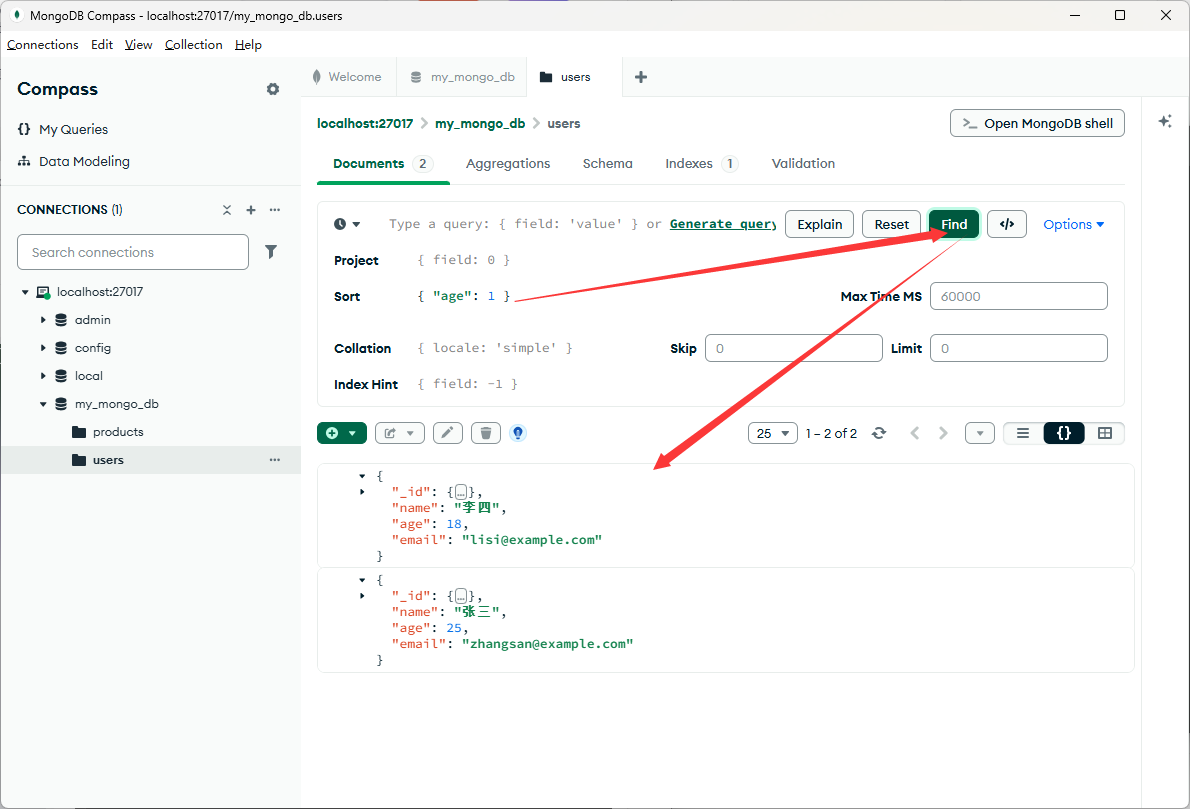Focus the Search connections field

pyautogui.click(x=133, y=252)
